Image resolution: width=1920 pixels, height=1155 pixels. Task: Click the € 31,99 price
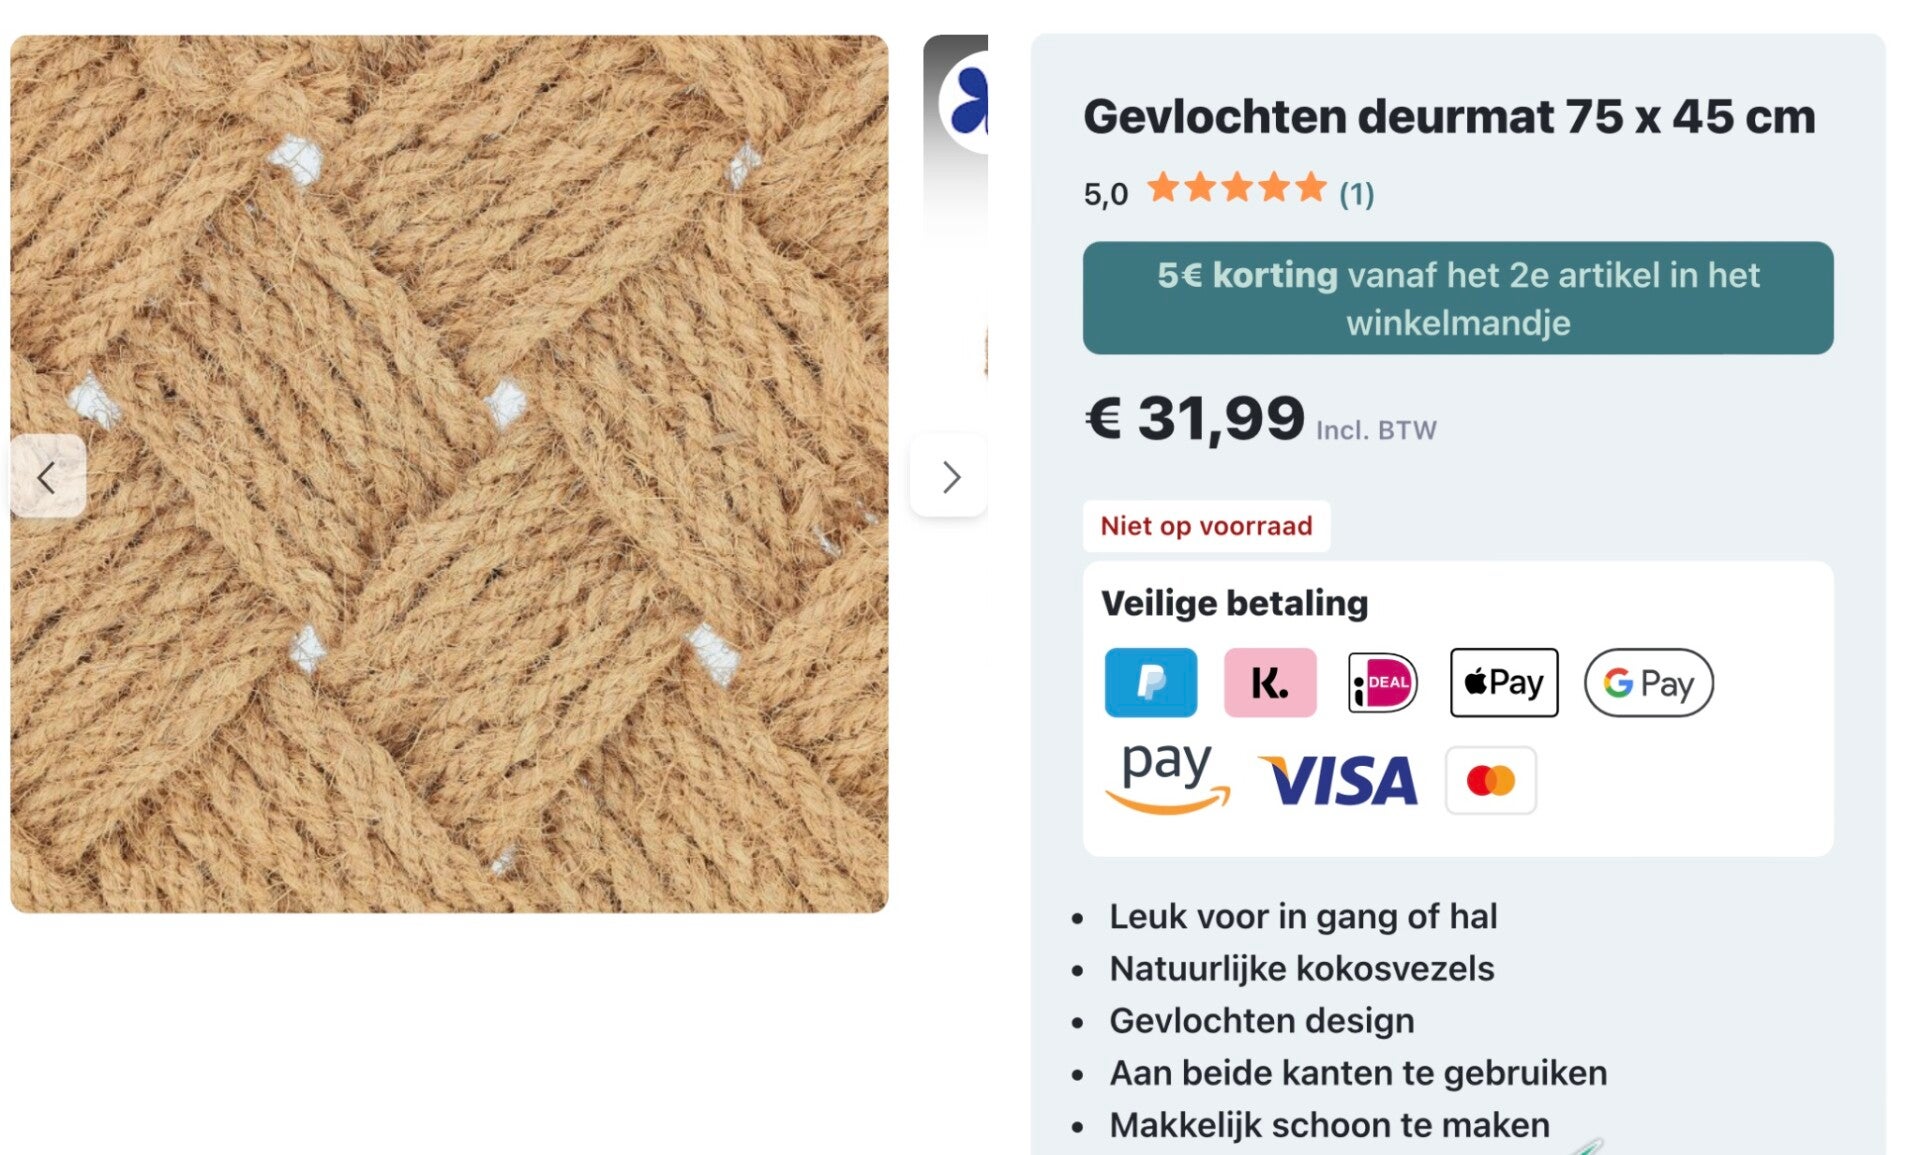point(1195,418)
